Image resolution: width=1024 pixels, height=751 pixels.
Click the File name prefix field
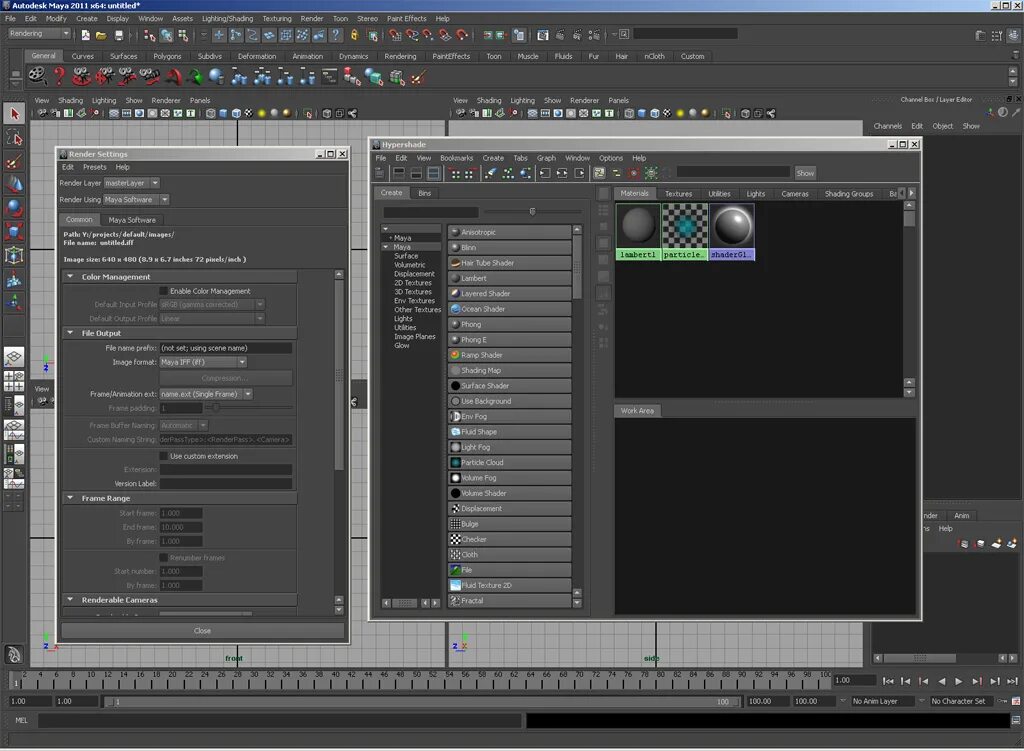pos(226,348)
